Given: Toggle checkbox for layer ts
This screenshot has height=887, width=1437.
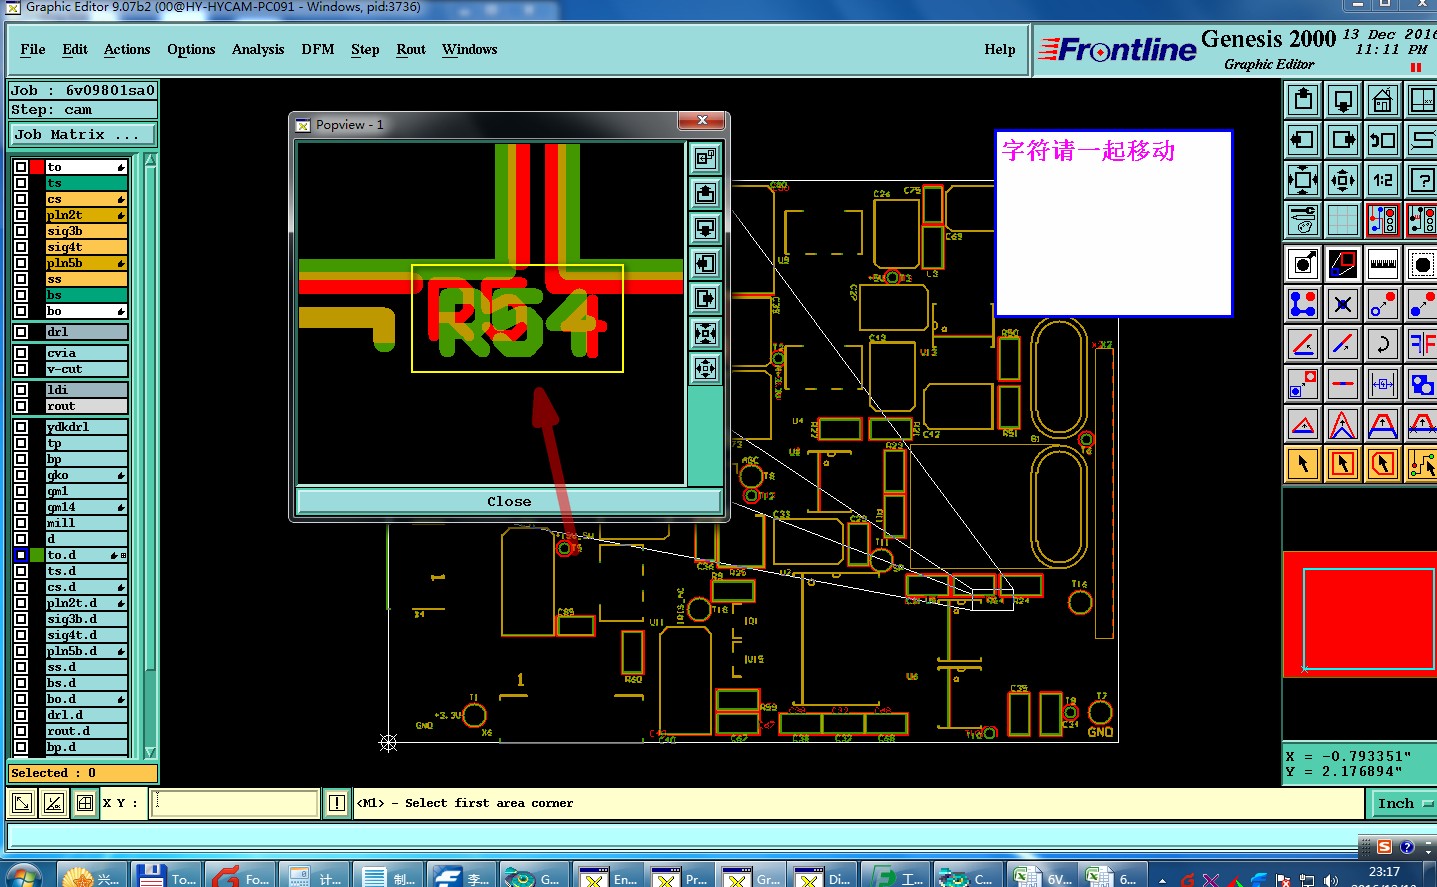Looking at the screenshot, I should pos(21,183).
